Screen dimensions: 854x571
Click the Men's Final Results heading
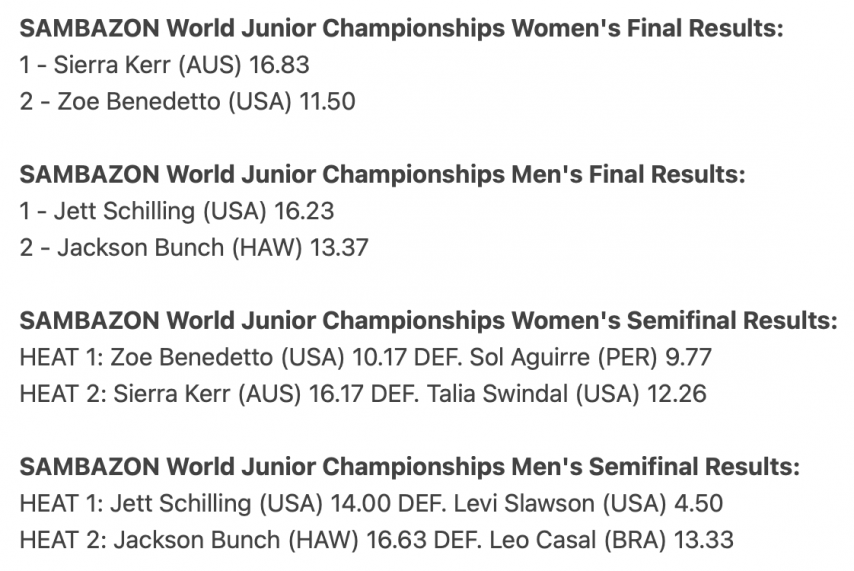382,174
